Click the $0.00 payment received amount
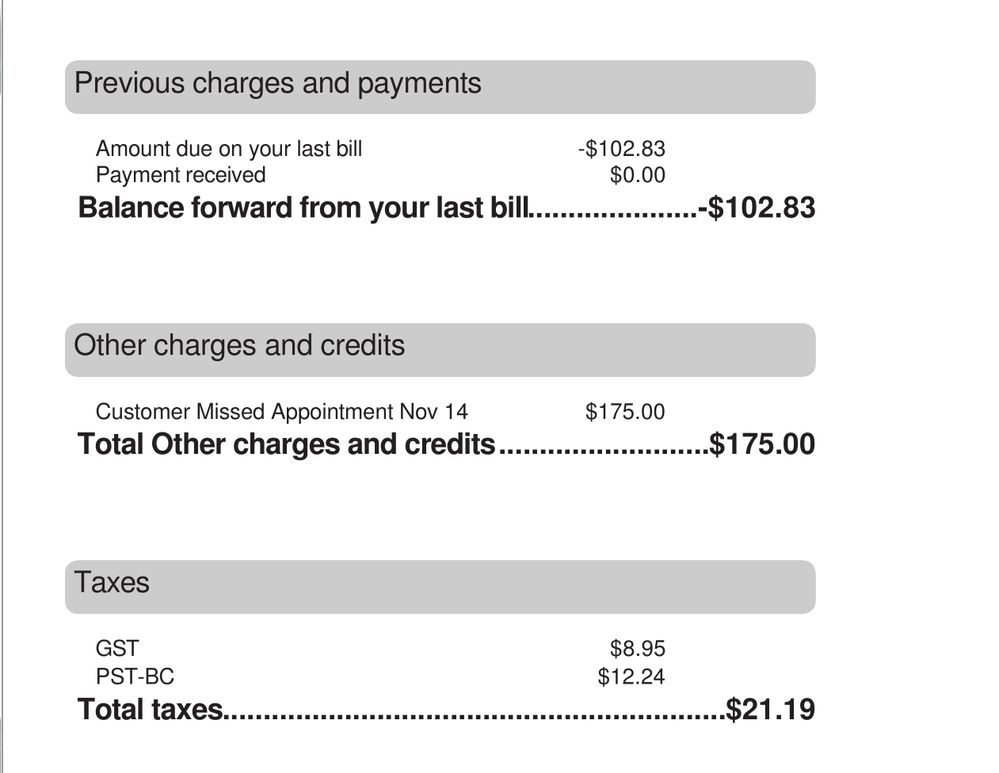The image size is (999, 773). coord(637,175)
